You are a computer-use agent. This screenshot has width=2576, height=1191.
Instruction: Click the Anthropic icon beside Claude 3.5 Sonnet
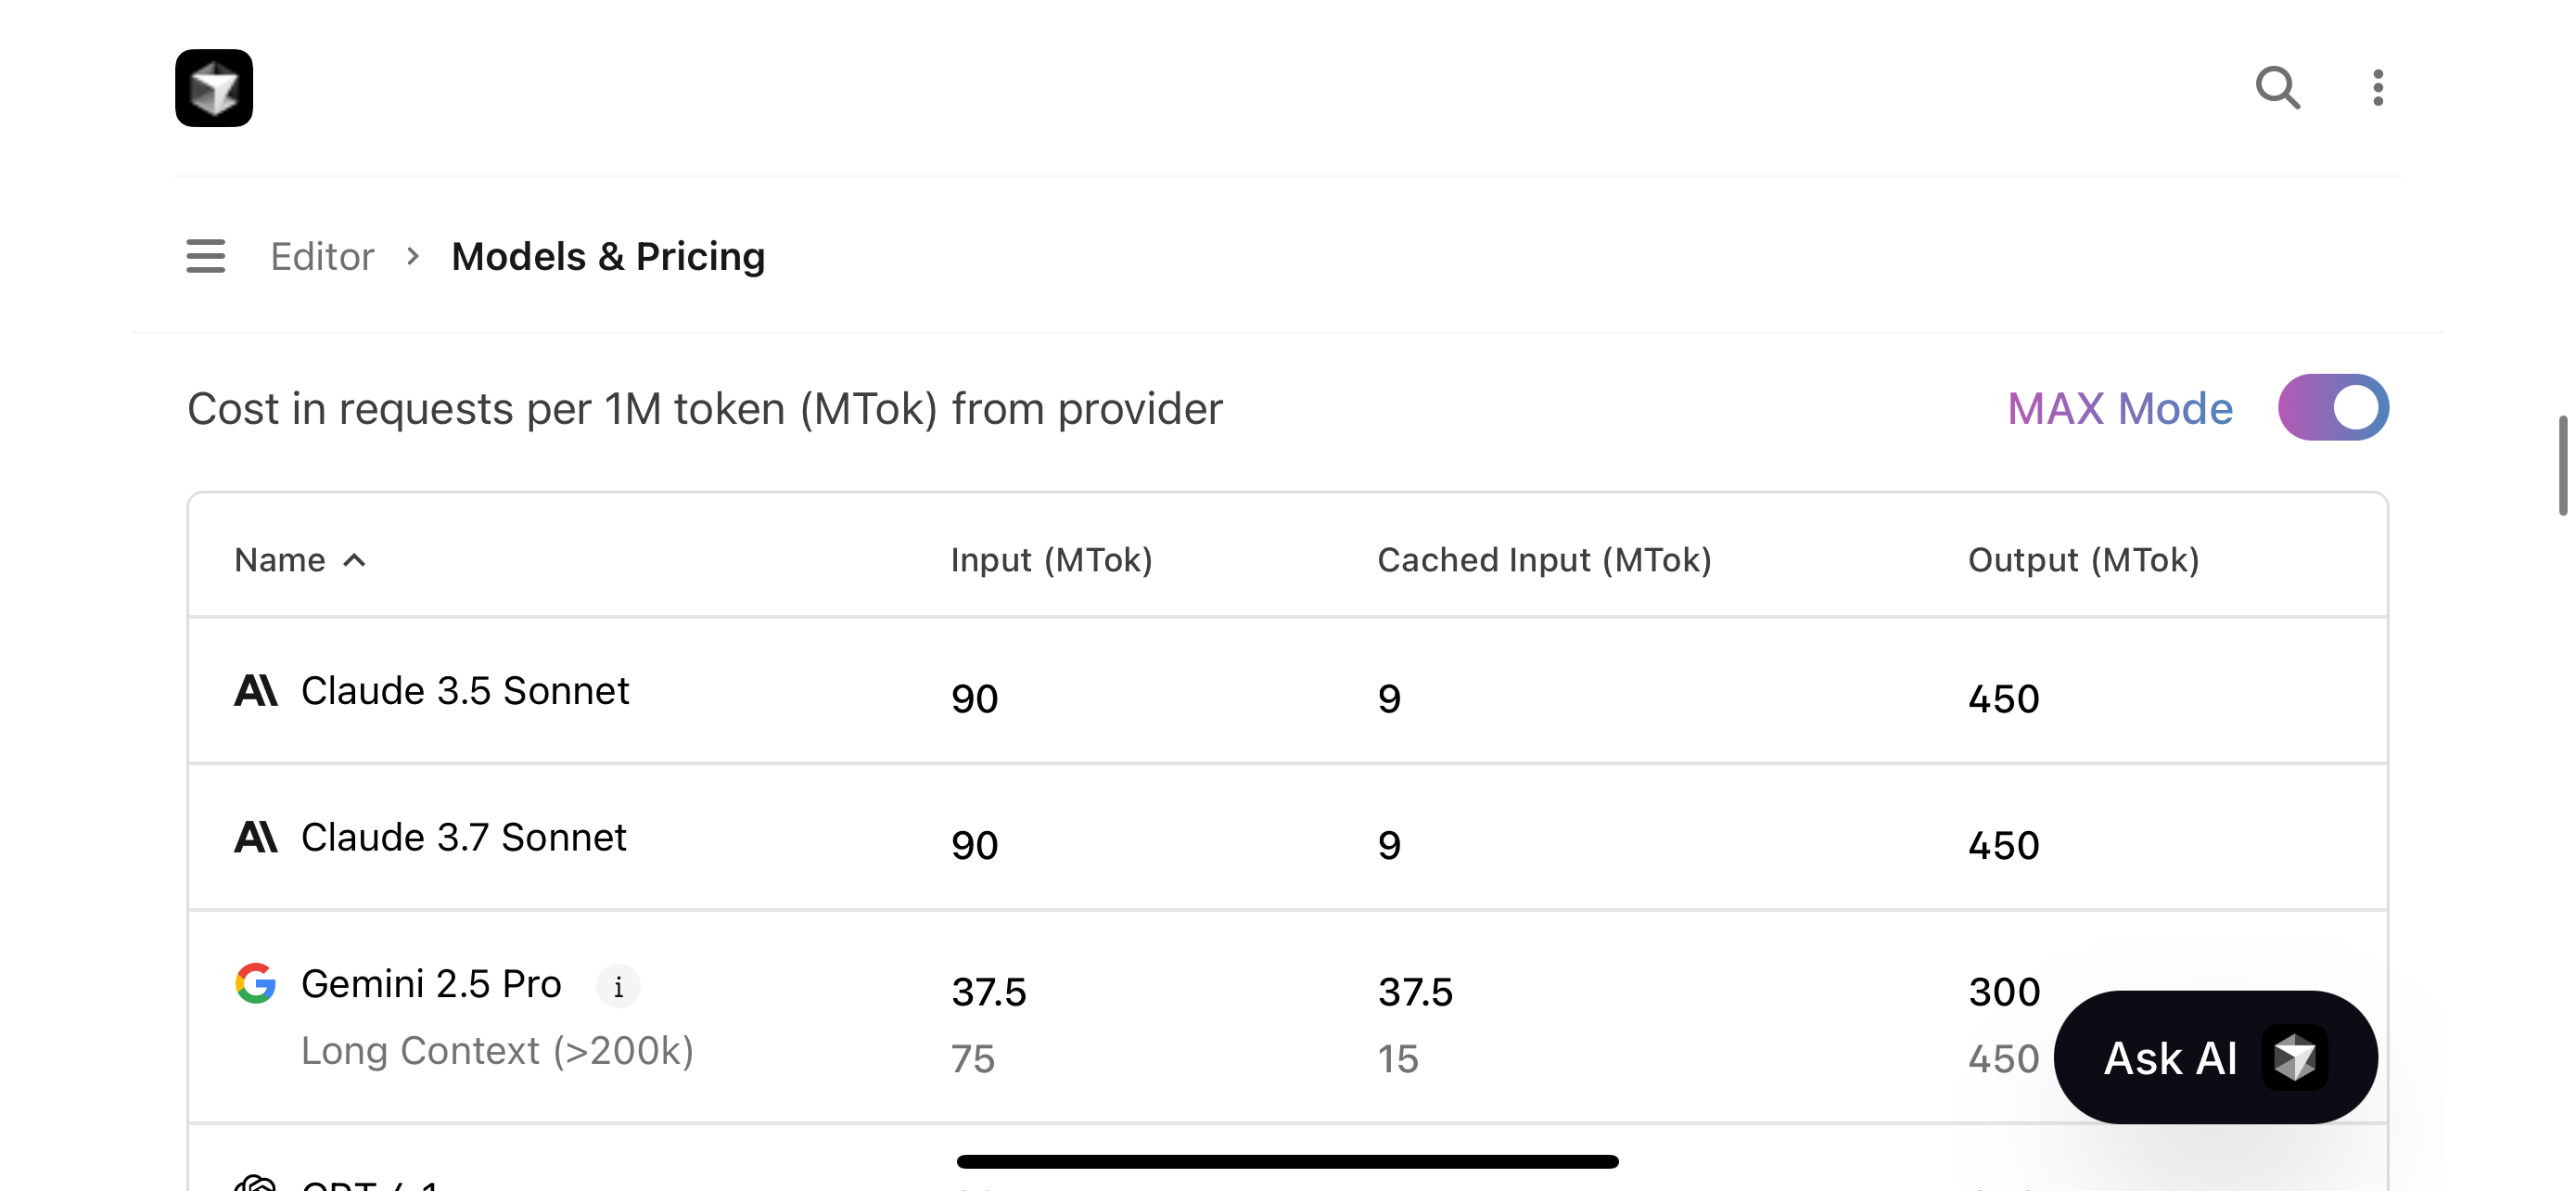tap(255, 690)
